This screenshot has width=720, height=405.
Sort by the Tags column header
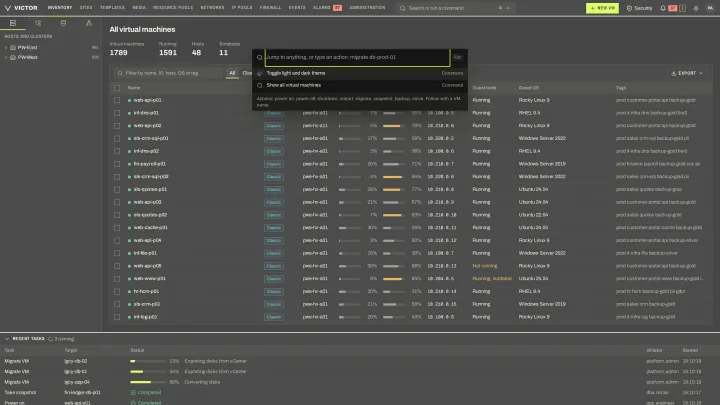(x=621, y=88)
